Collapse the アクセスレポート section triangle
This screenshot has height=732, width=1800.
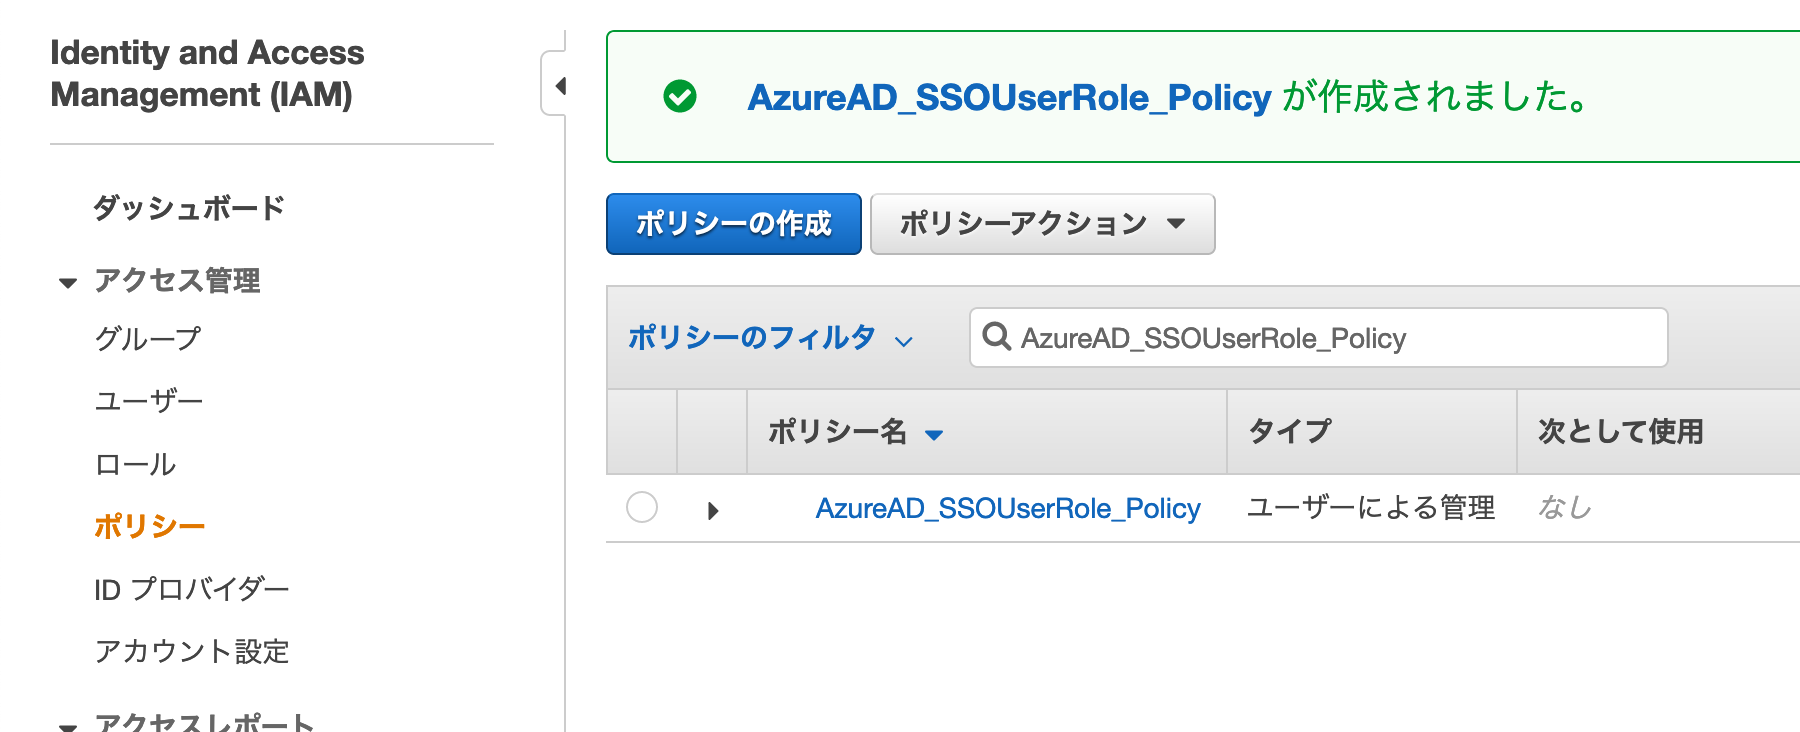point(68,726)
